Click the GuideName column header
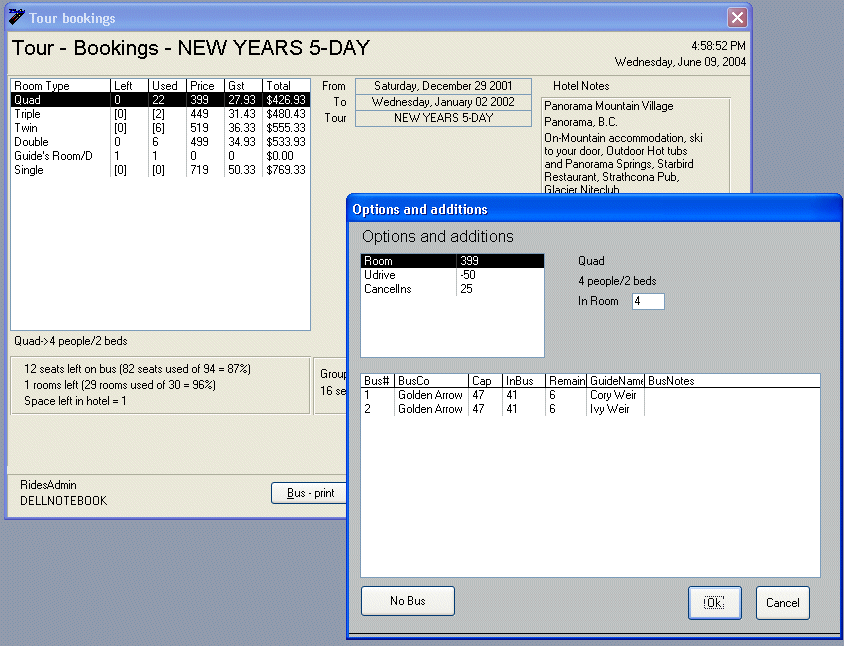Image resolution: width=844 pixels, height=646 pixels. pos(616,381)
